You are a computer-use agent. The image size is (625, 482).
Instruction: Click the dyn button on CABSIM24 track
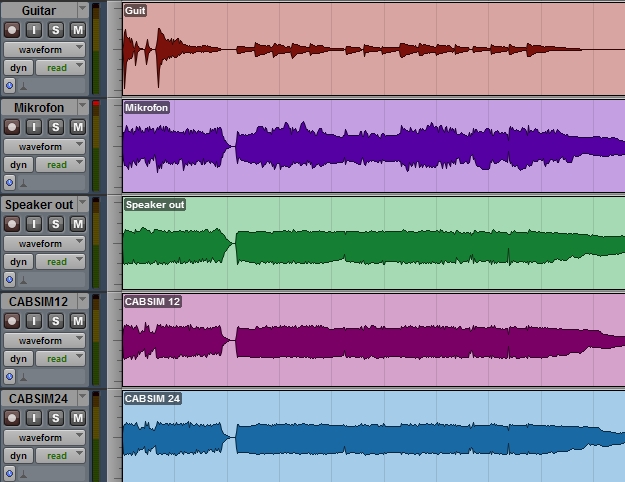pos(17,456)
